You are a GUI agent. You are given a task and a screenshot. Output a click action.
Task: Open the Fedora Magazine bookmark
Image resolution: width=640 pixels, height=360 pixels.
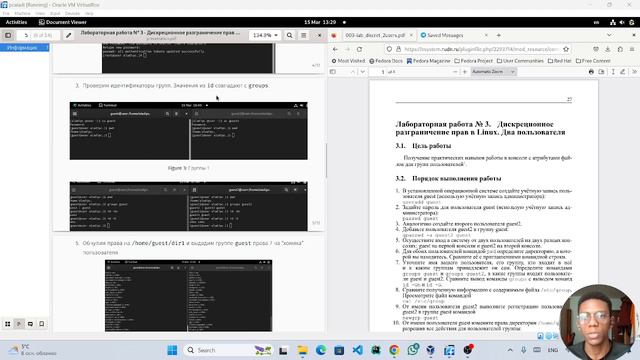pyautogui.click(x=428, y=61)
